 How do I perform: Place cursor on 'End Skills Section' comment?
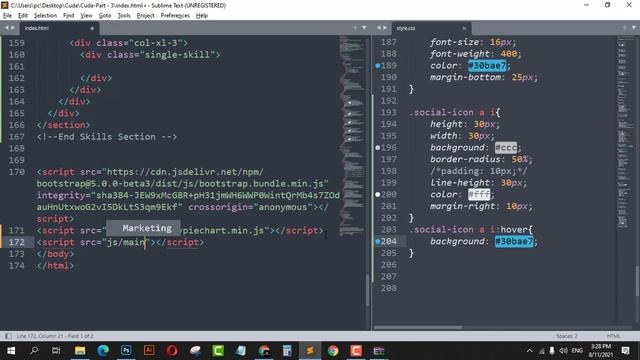point(107,137)
